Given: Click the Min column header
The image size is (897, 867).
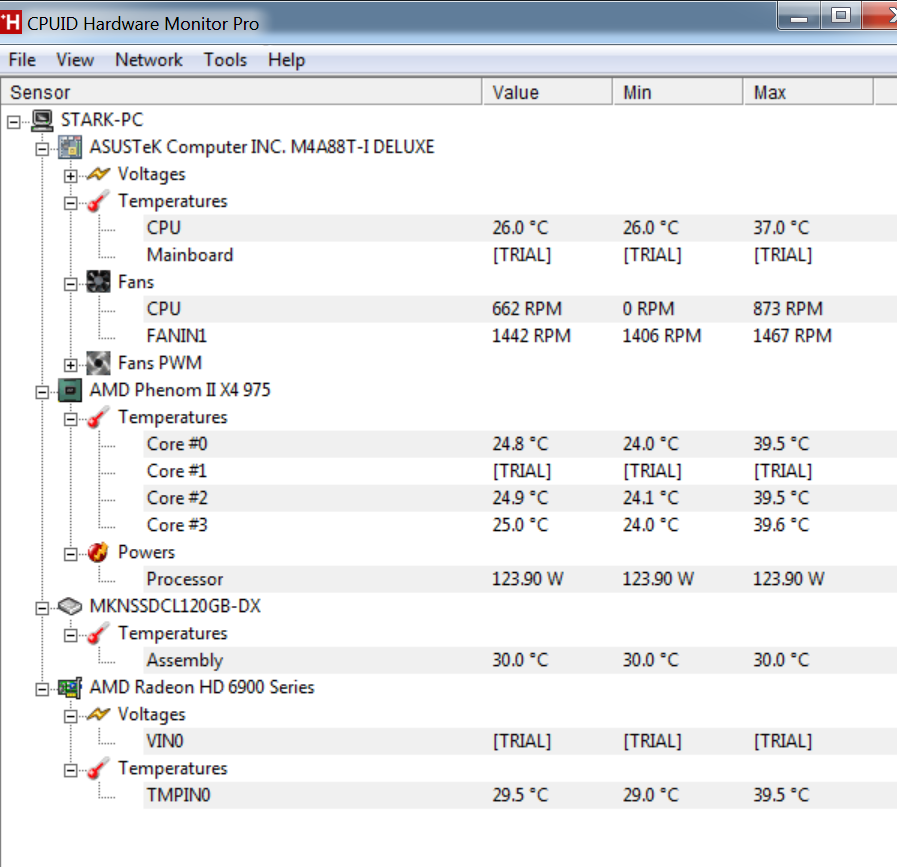Looking at the screenshot, I should (678, 92).
